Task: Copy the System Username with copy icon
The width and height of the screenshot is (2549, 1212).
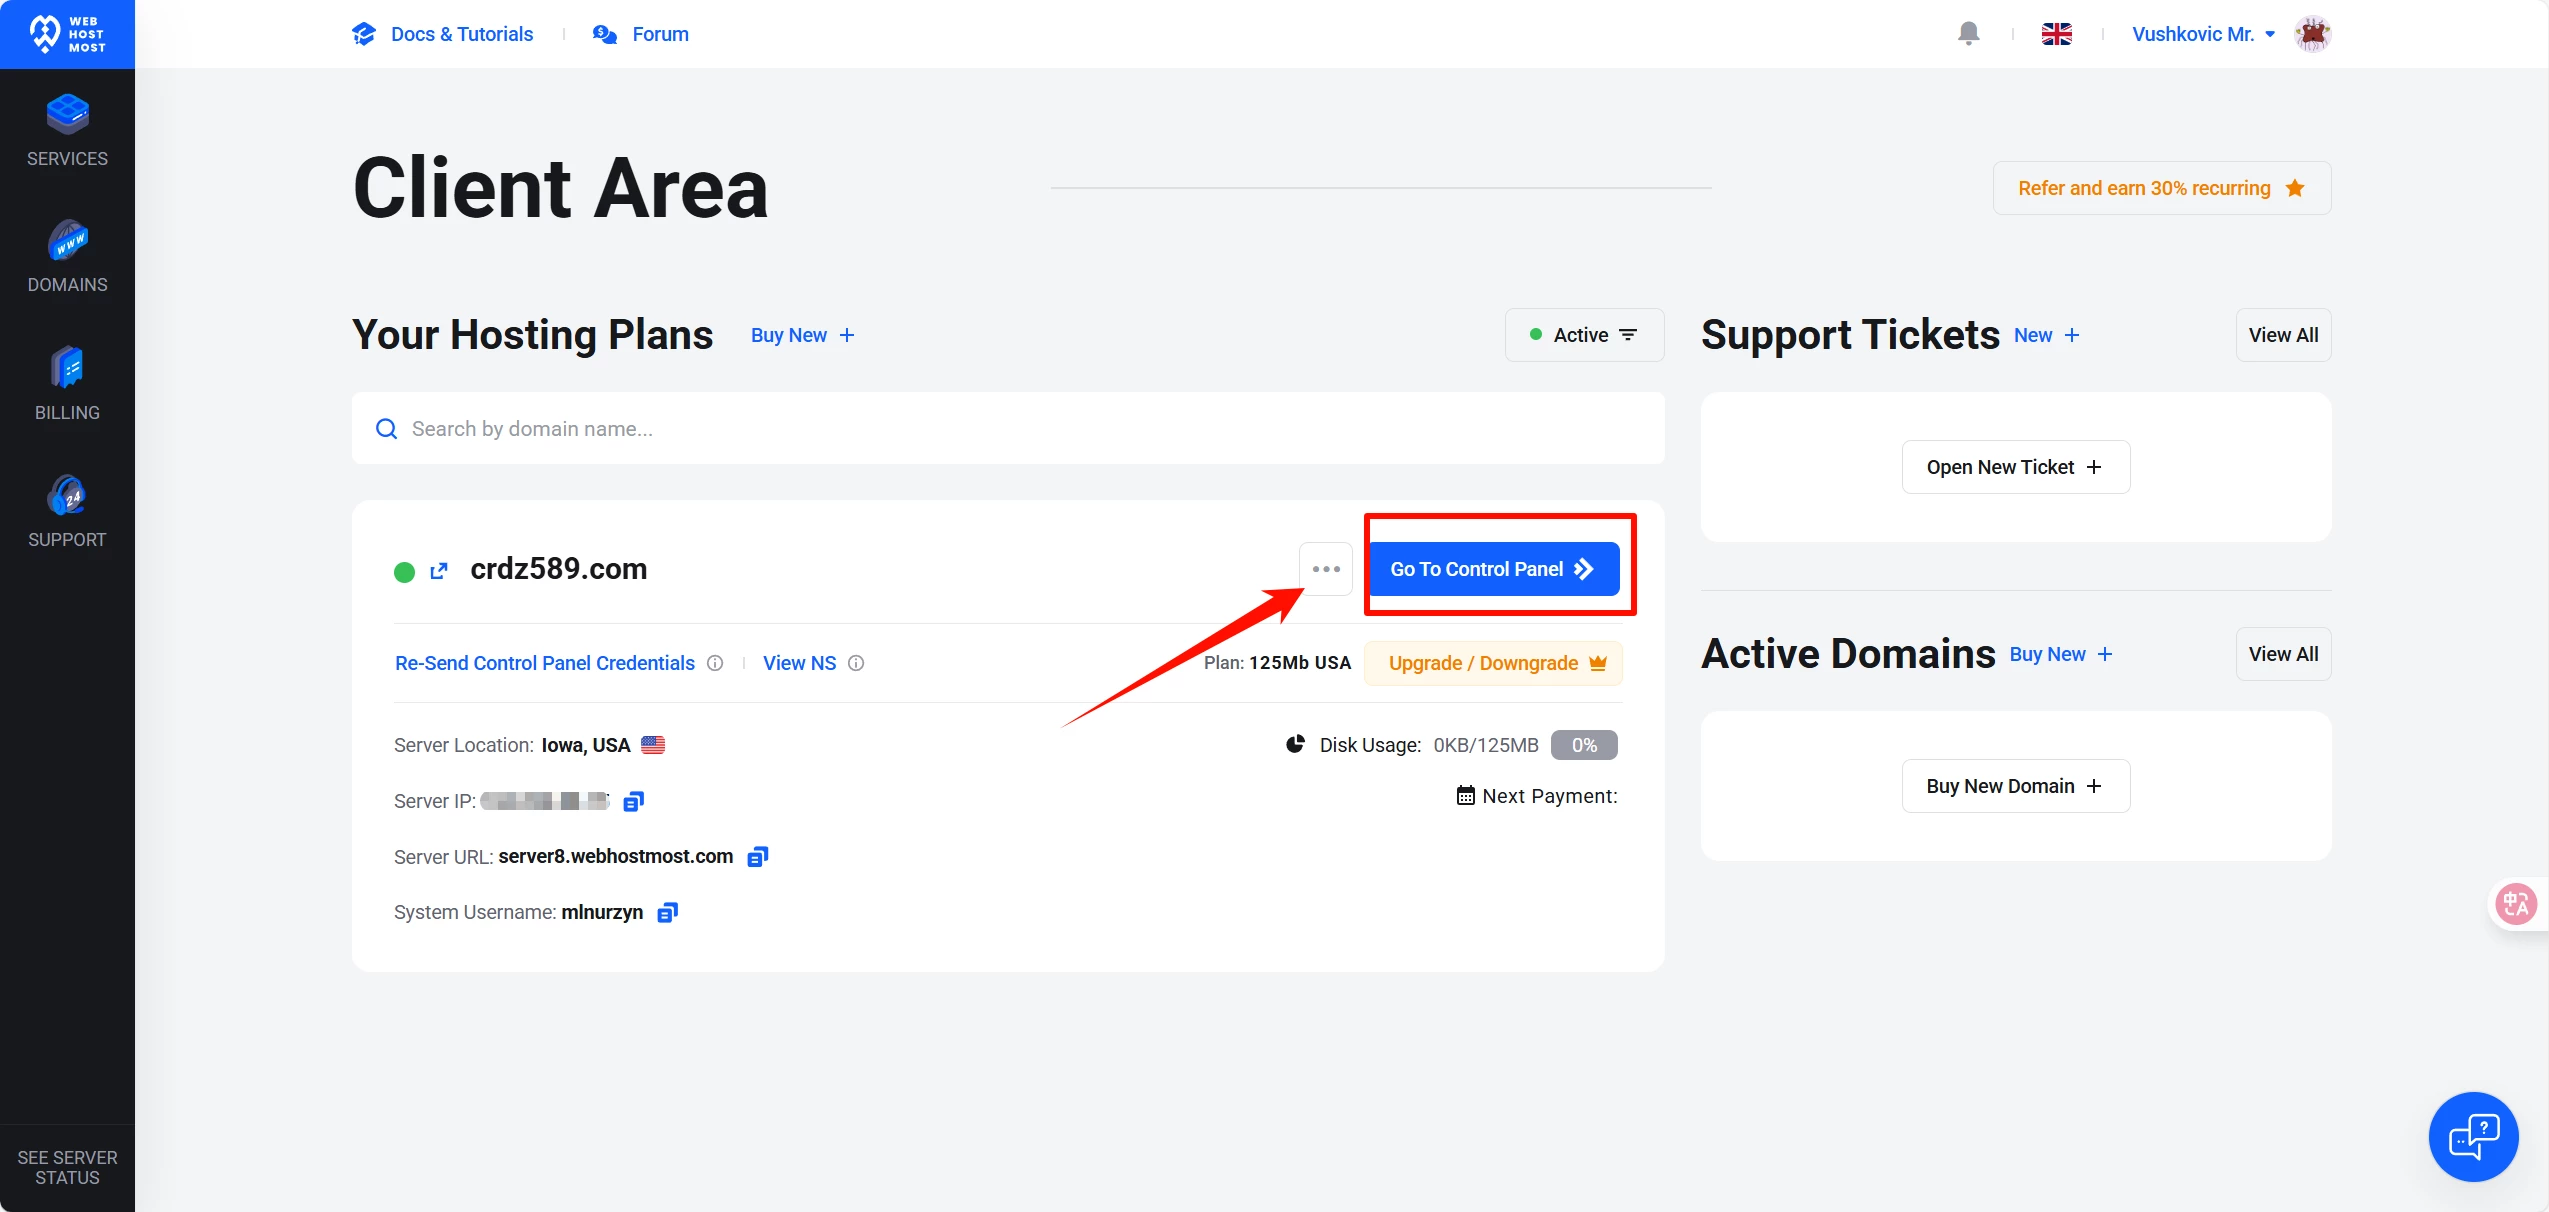Action: click(667, 912)
